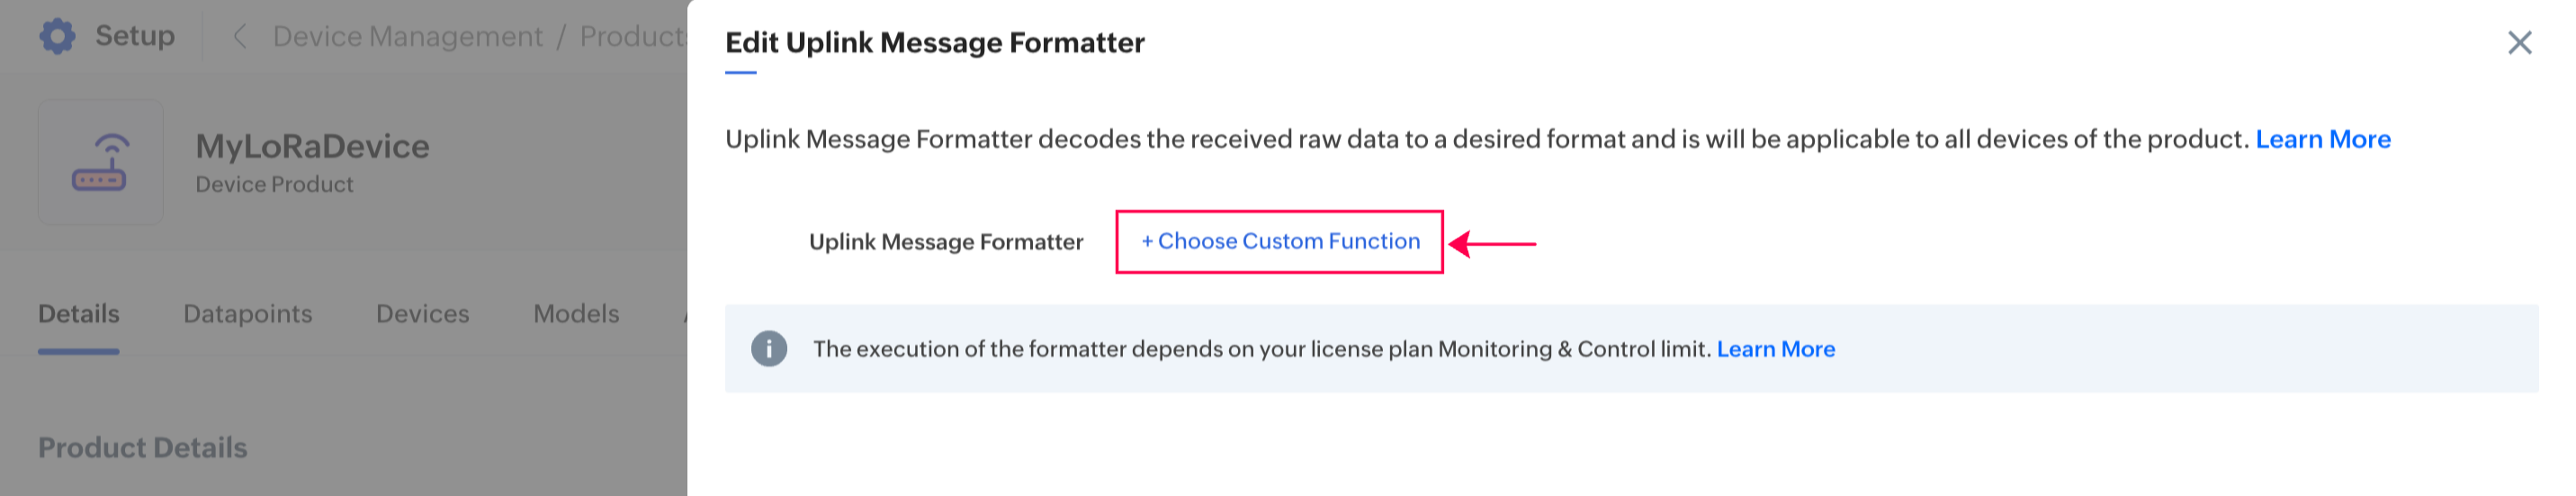Select the Models tab
Viewport: 2576px width, 496px height.
(576, 314)
